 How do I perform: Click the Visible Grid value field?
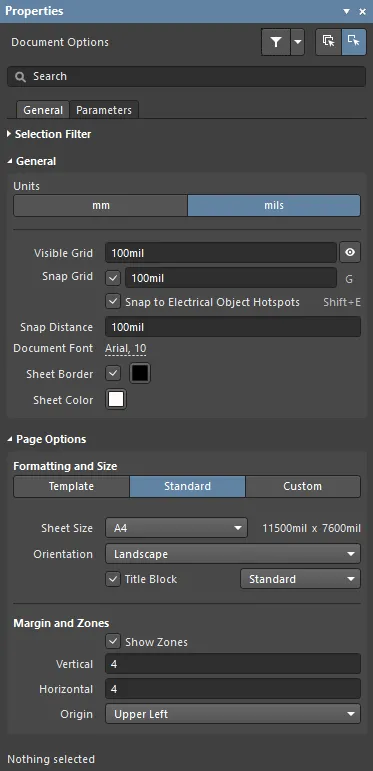pyautogui.click(x=221, y=253)
